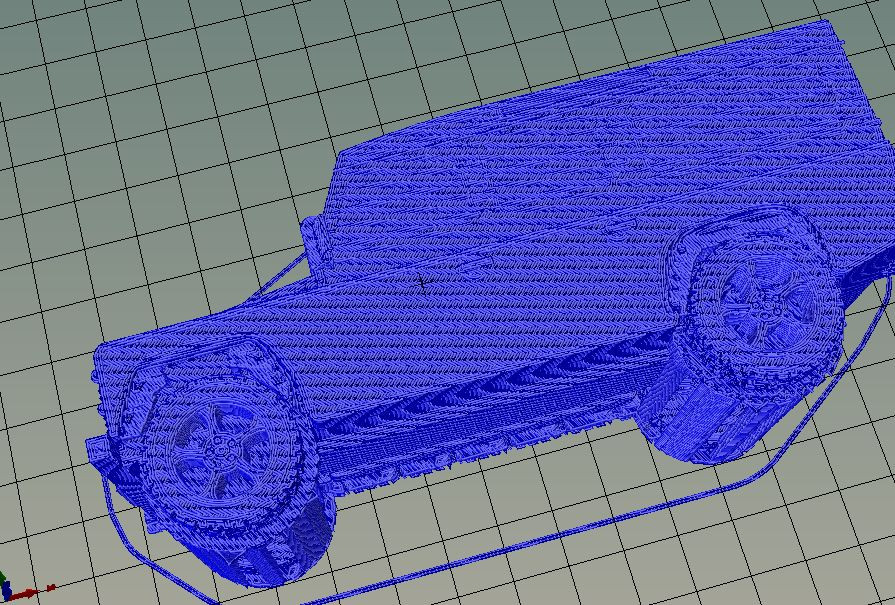
Task: Click the origin point of the axis gizmo
Action: [5, 600]
